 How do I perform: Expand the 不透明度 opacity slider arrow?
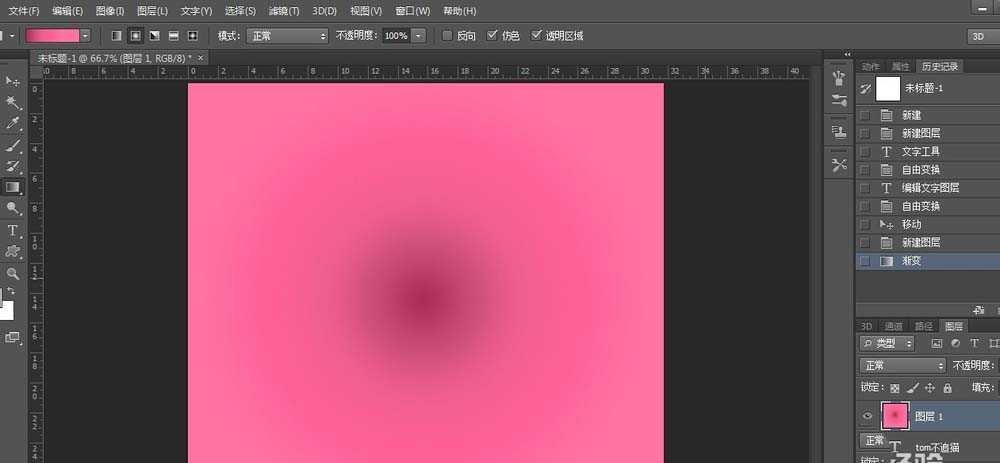[x=418, y=36]
